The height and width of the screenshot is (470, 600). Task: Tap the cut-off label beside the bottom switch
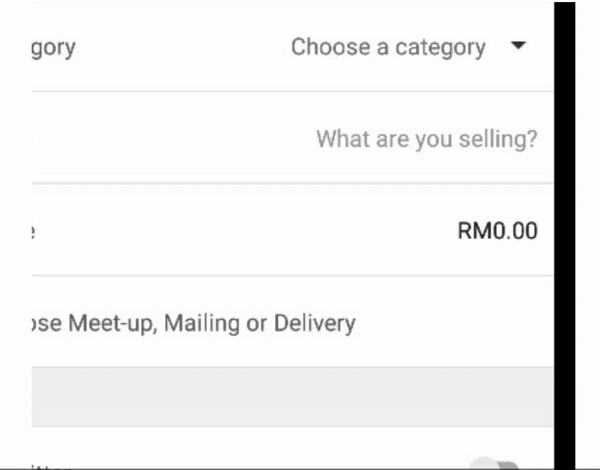click(x=52, y=467)
